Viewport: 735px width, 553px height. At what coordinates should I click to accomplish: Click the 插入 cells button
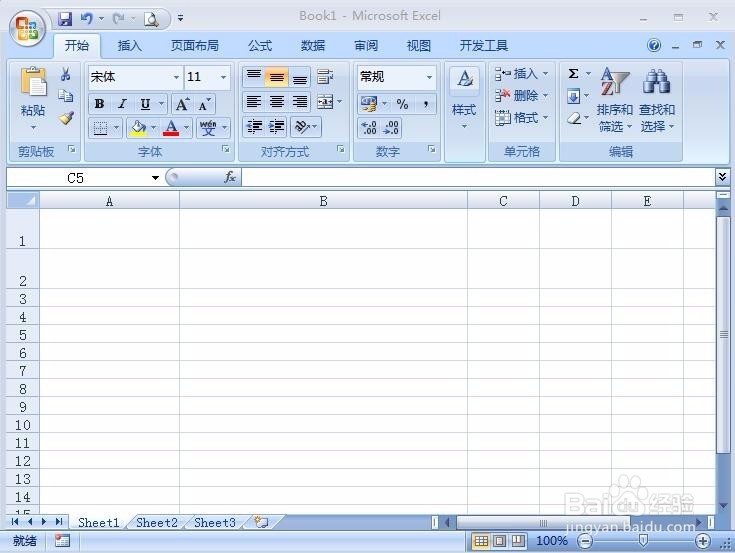point(516,74)
